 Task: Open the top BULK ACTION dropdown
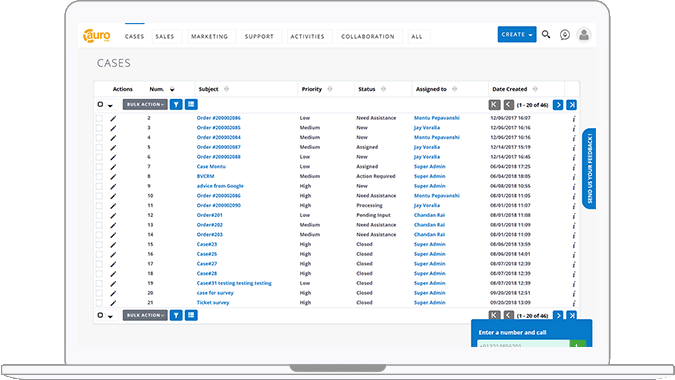pos(145,105)
